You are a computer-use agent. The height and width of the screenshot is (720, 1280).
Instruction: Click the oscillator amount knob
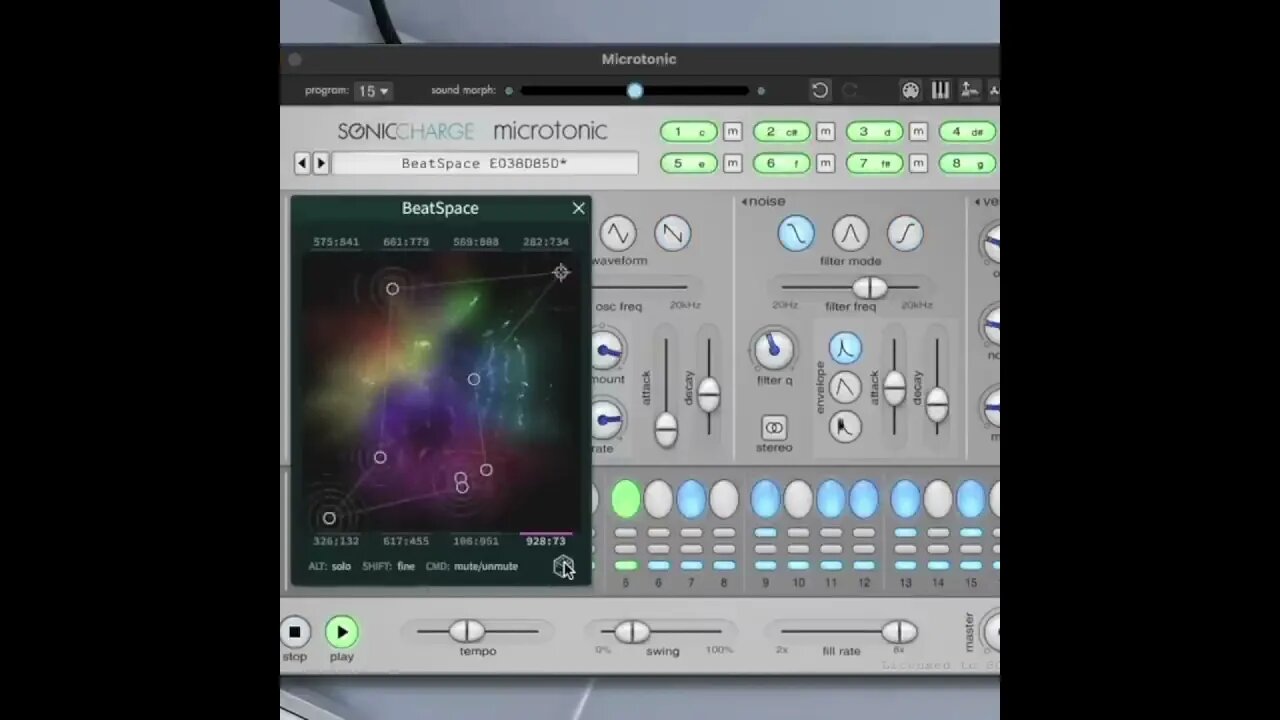click(x=607, y=350)
